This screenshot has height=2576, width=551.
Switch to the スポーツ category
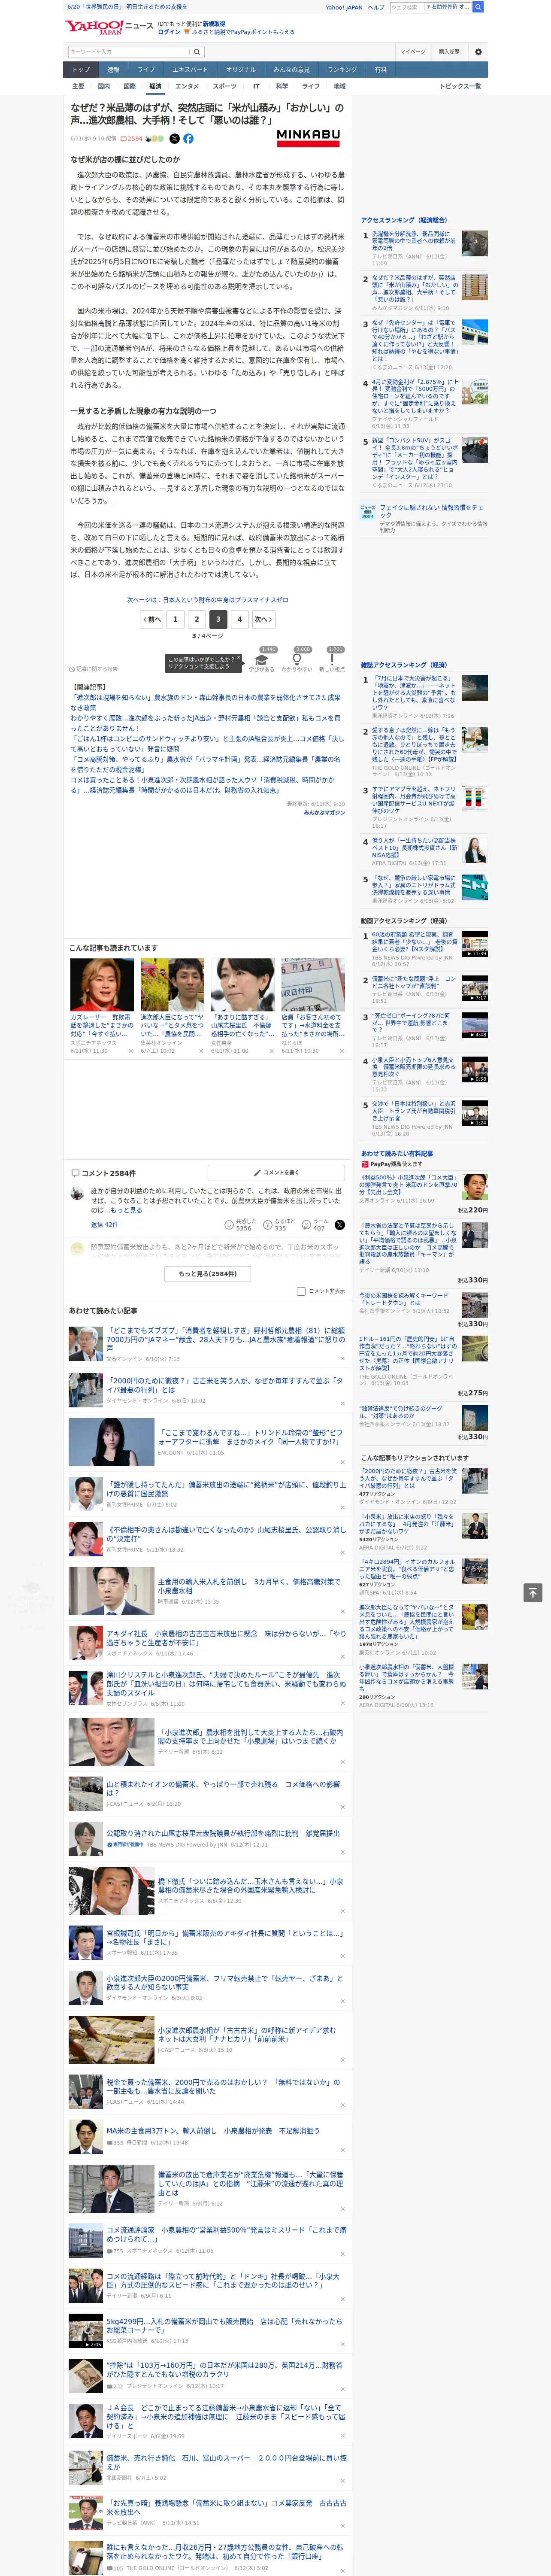(225, 86)
